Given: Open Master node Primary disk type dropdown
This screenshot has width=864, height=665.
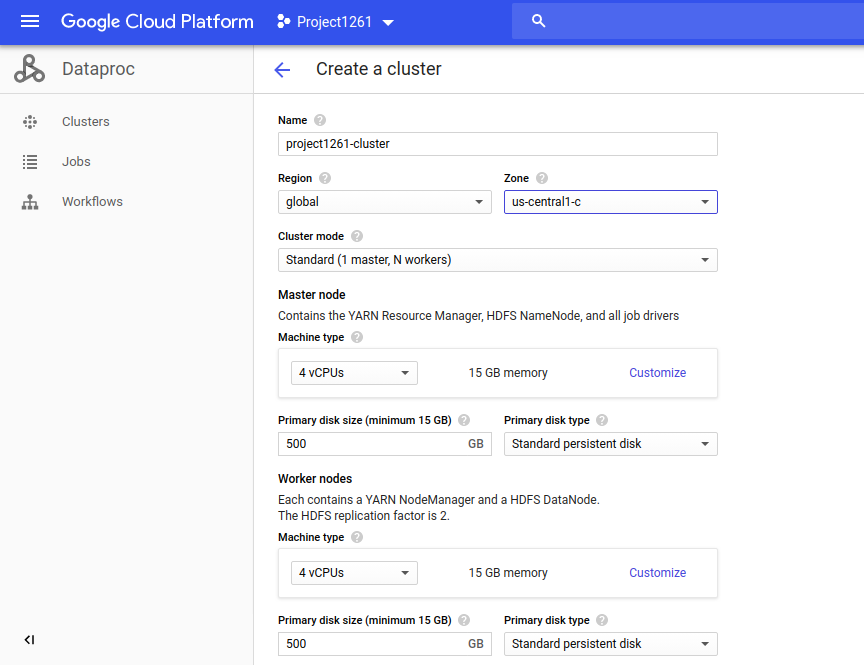Looking at the screenshot, I should (x=611, y=444).
